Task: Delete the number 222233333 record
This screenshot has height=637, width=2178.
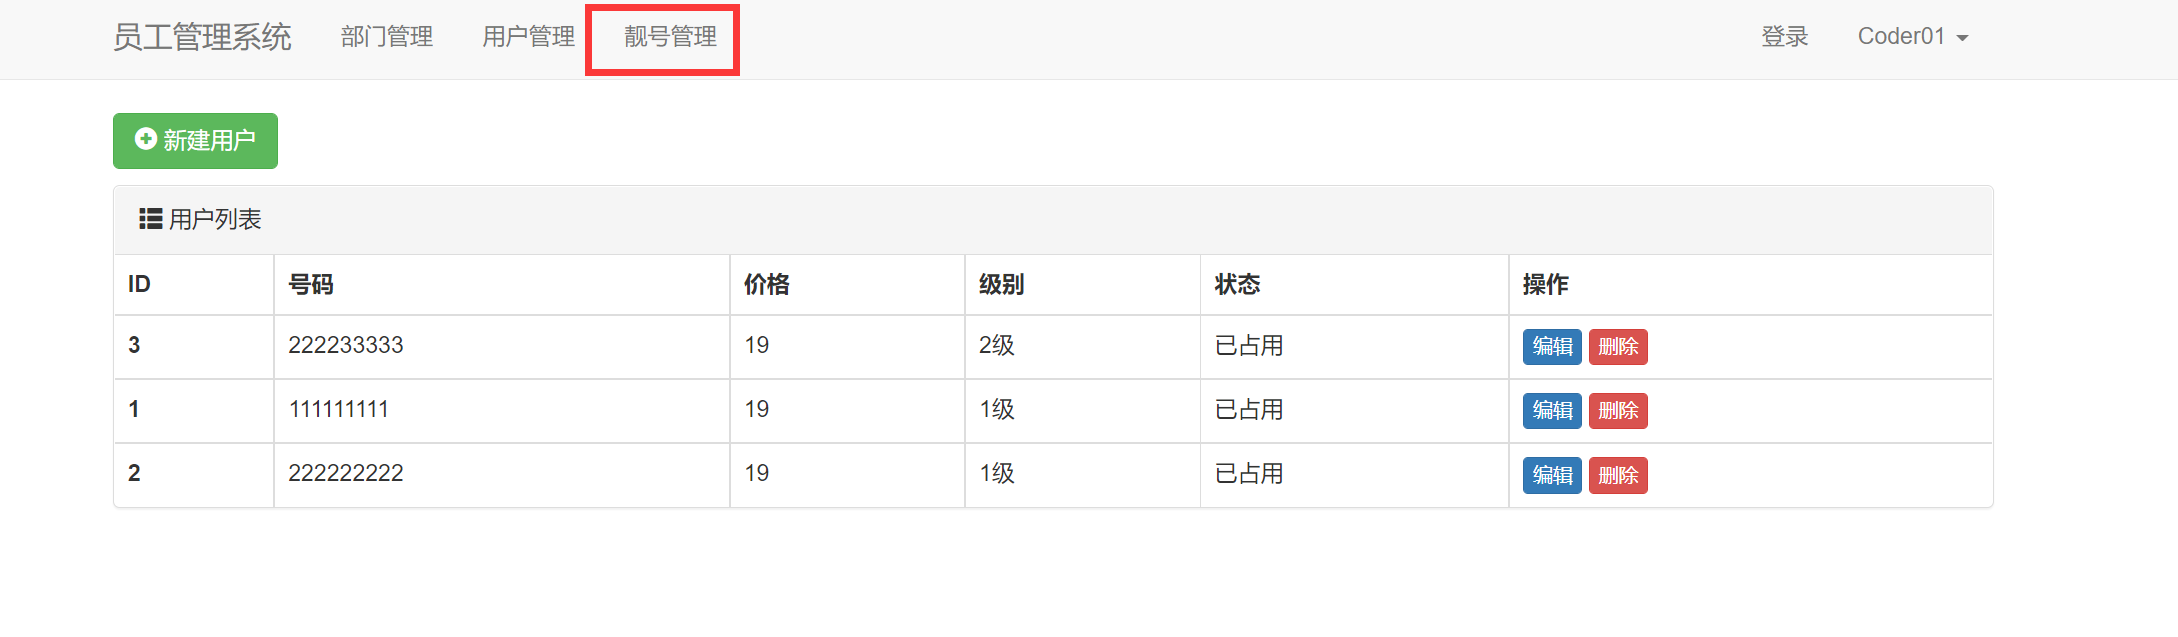Action: click(1617, 346)
